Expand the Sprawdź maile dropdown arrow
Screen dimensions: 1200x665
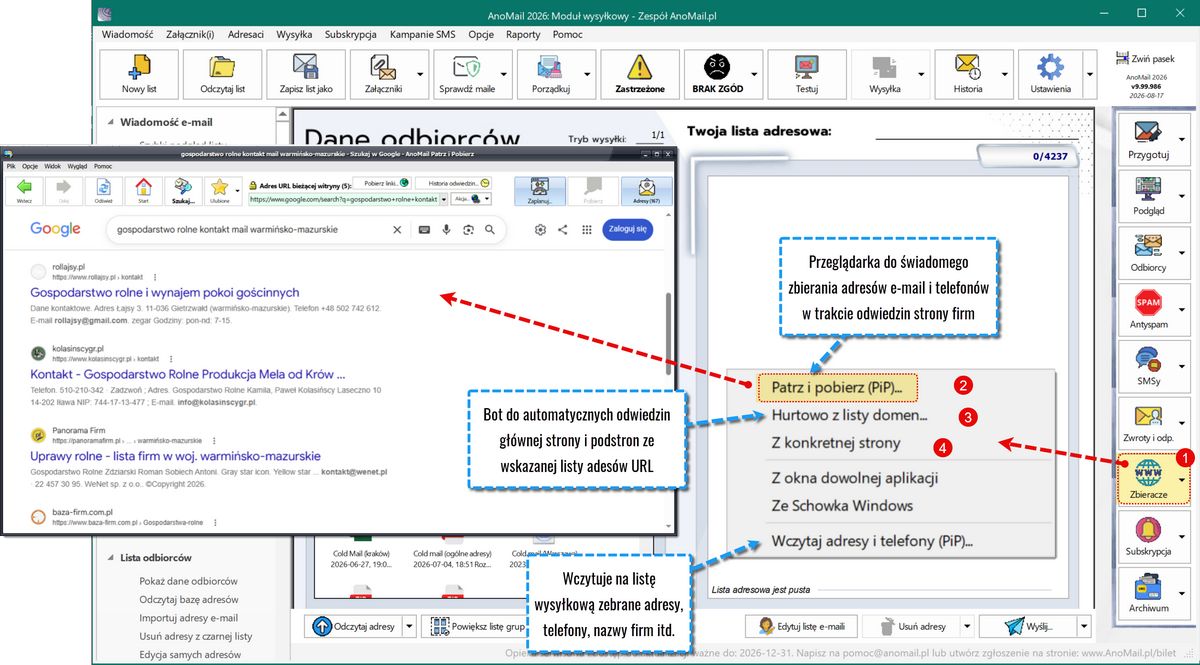click(504, 75)
